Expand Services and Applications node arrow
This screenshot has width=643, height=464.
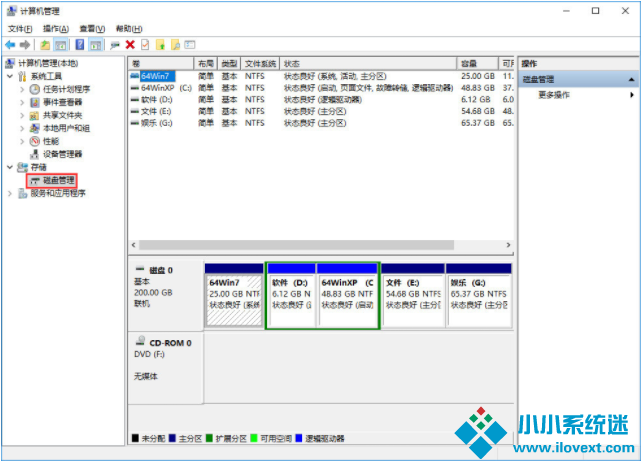coord(10,193)
